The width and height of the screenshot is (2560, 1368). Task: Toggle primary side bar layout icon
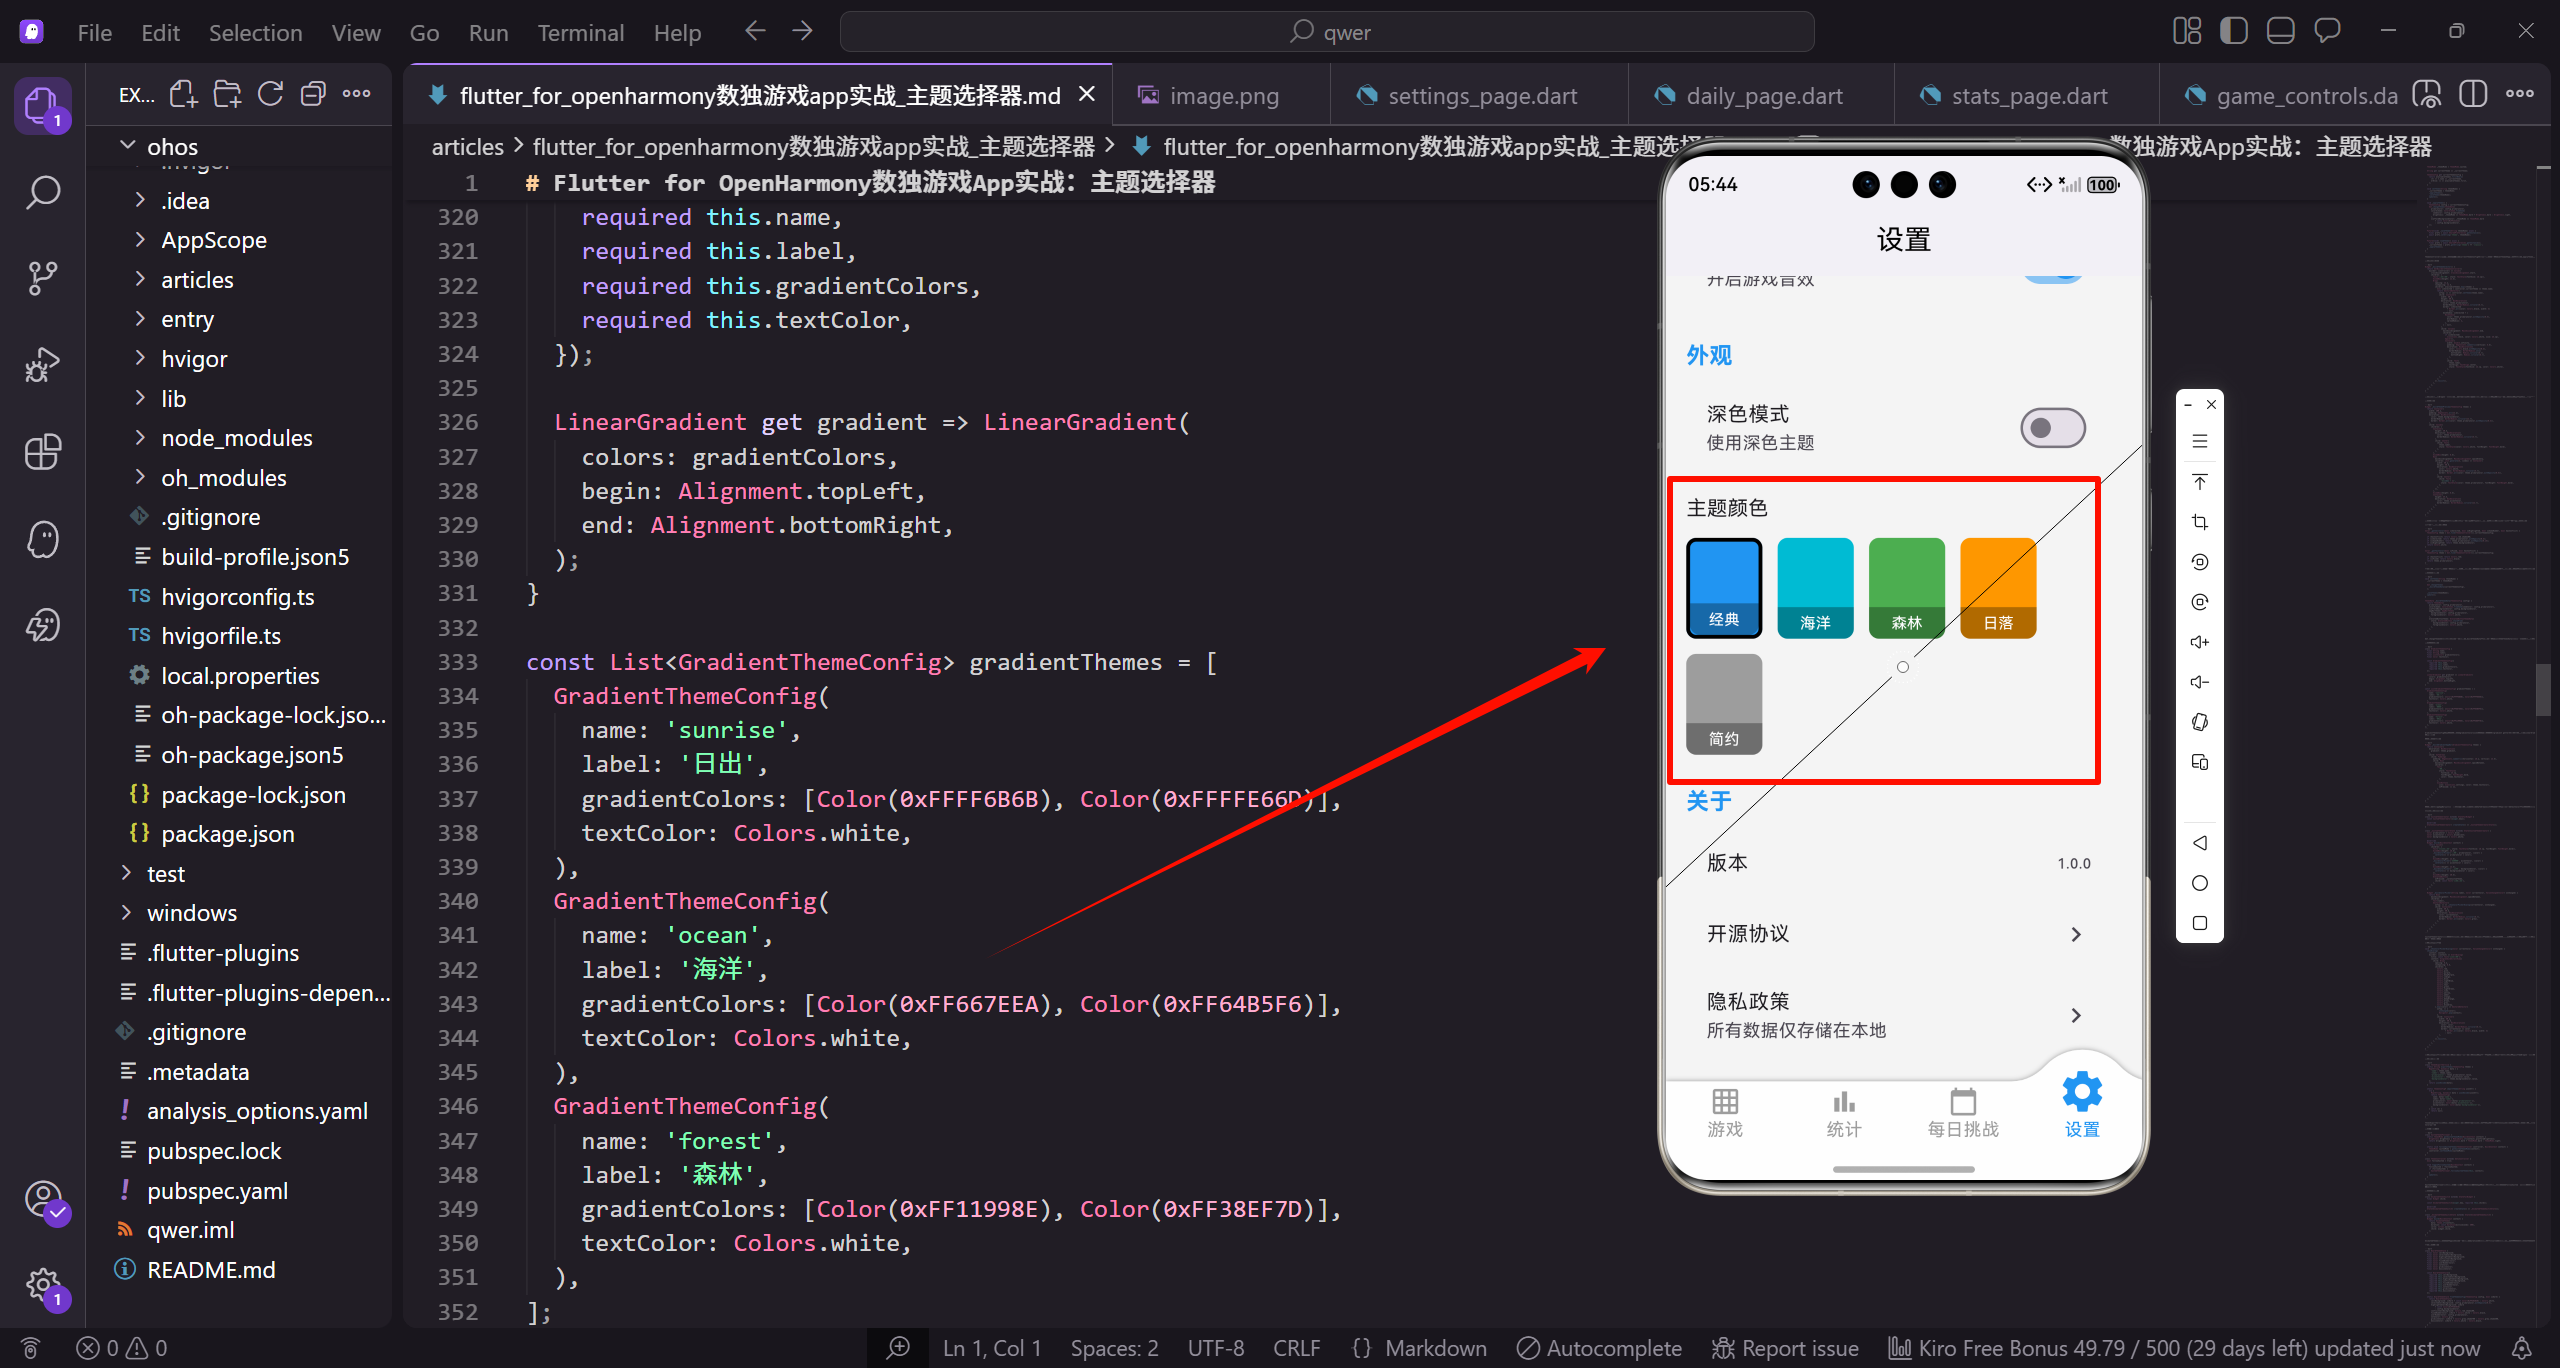[2233, 32]
